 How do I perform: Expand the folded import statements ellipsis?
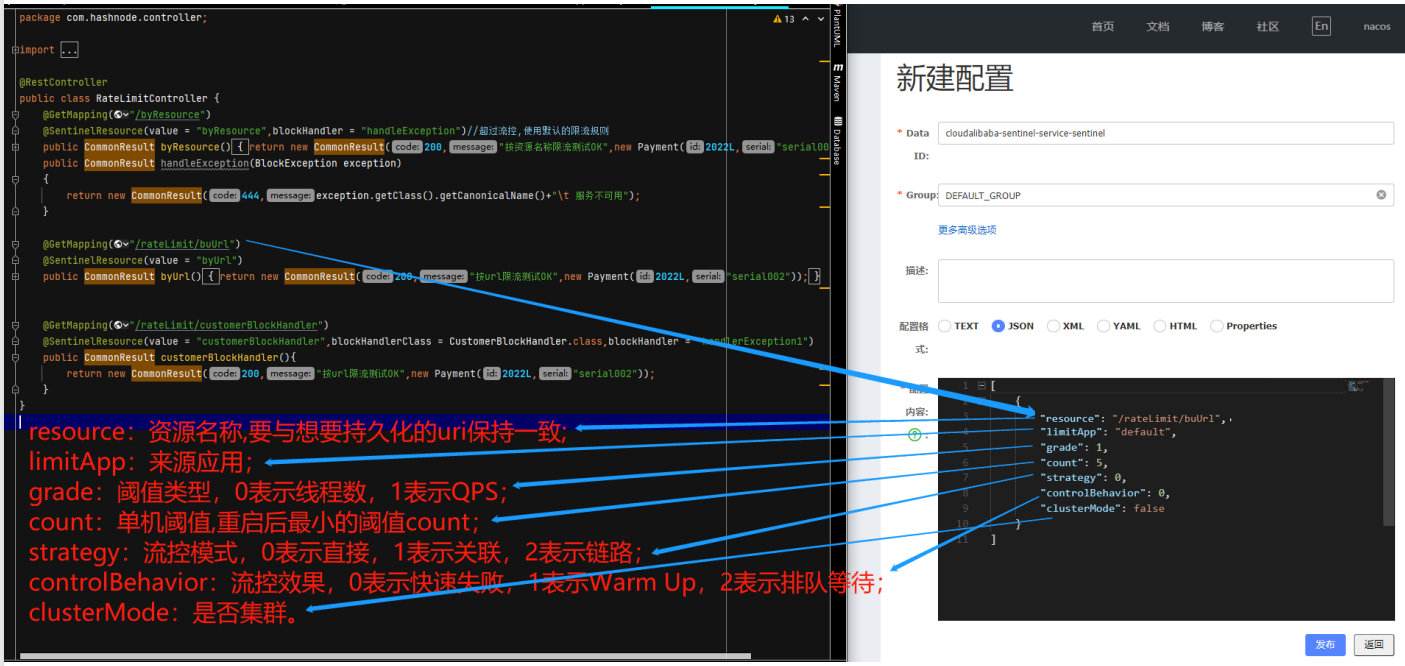click(x=69, y=50)
